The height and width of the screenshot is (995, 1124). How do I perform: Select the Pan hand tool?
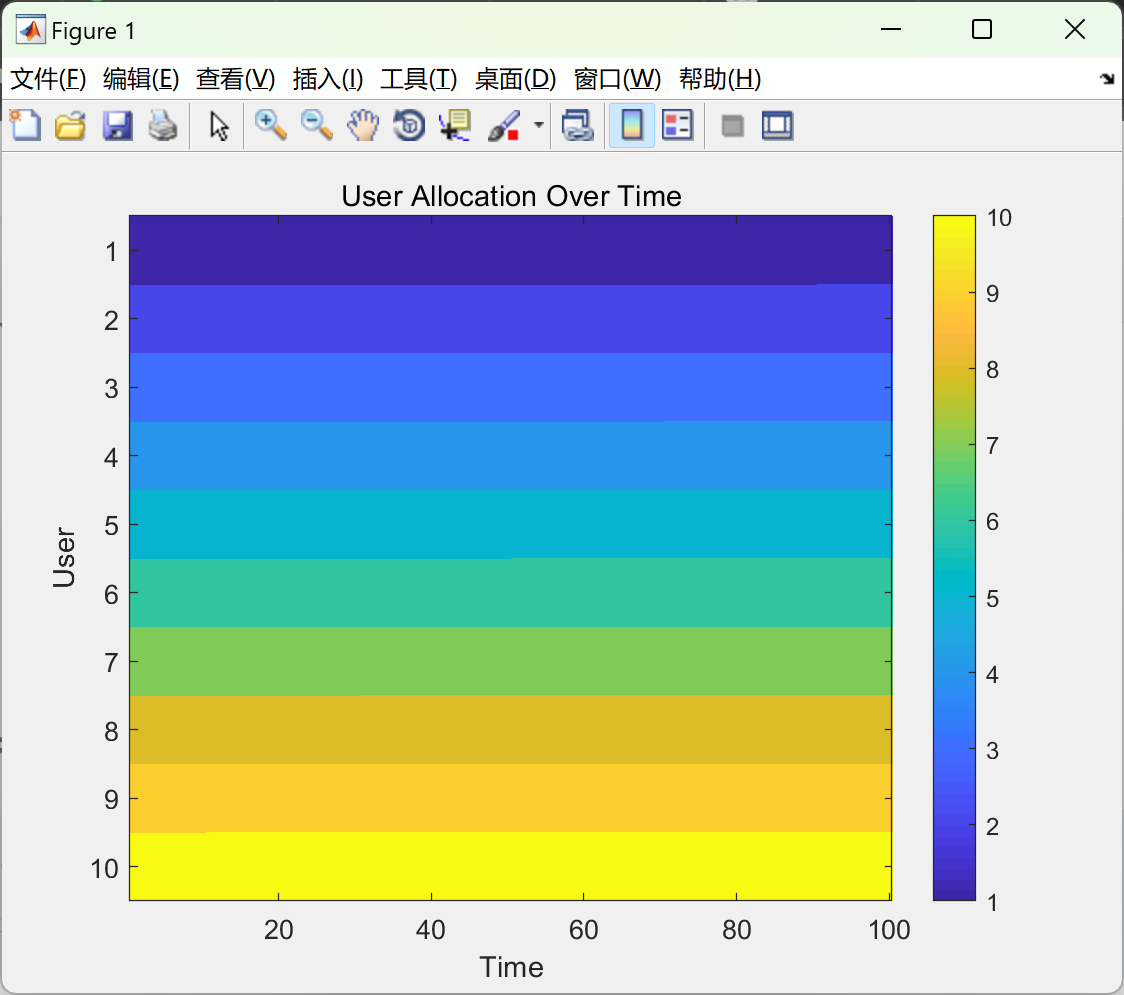pos(363,125)
